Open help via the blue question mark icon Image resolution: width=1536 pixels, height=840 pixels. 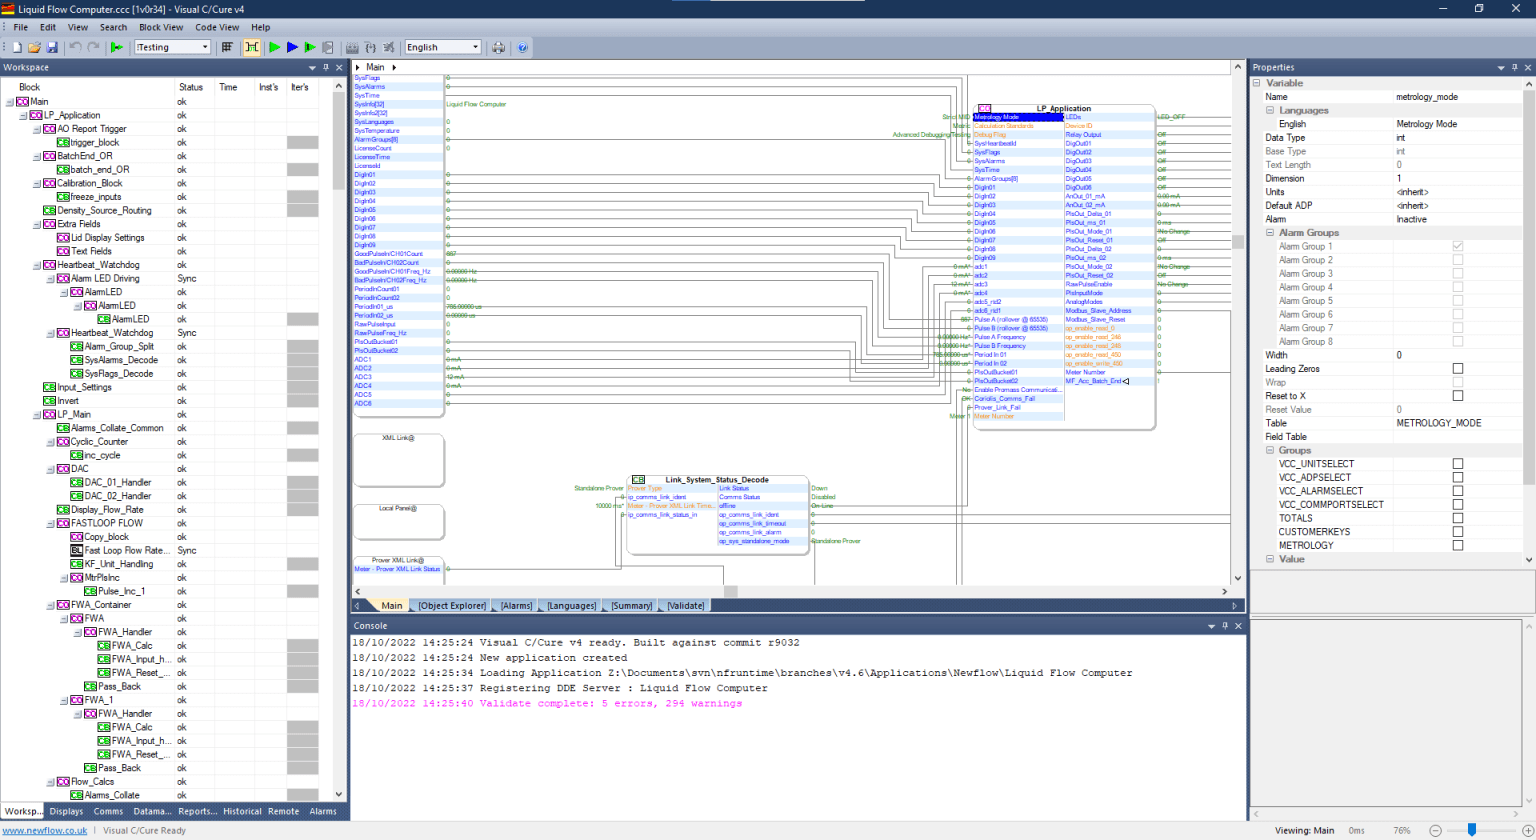coord(522,47)
